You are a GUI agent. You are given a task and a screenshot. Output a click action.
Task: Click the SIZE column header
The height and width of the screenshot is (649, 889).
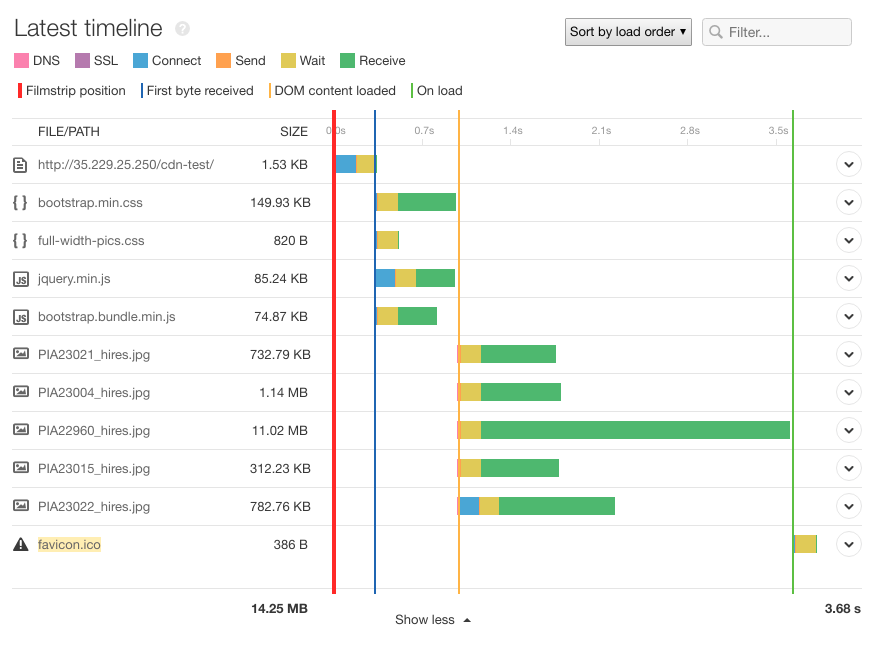(294, 132)
